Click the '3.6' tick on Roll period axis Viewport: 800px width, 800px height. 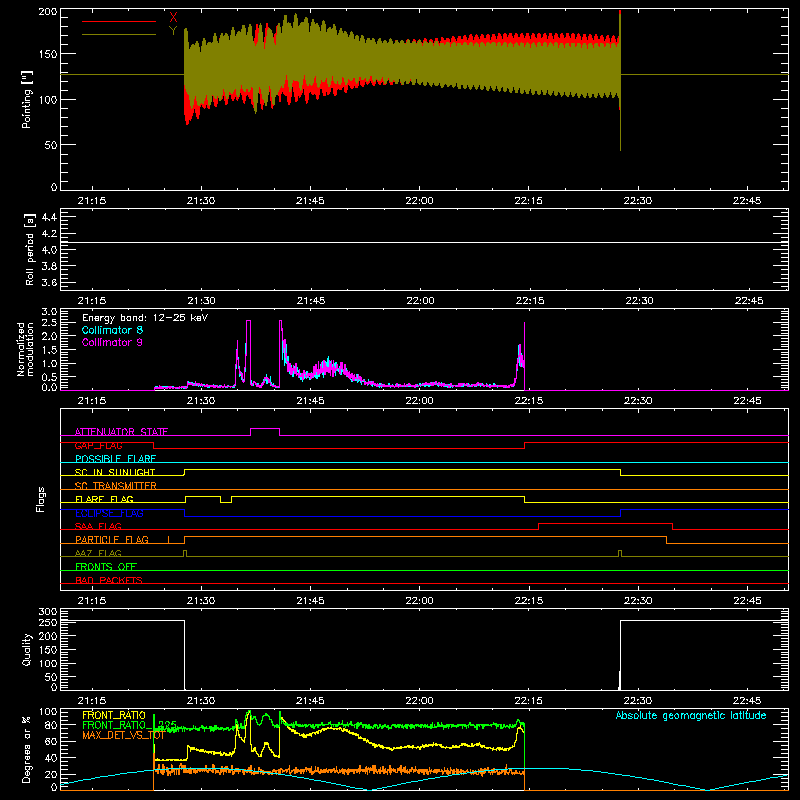pos(49,282)
